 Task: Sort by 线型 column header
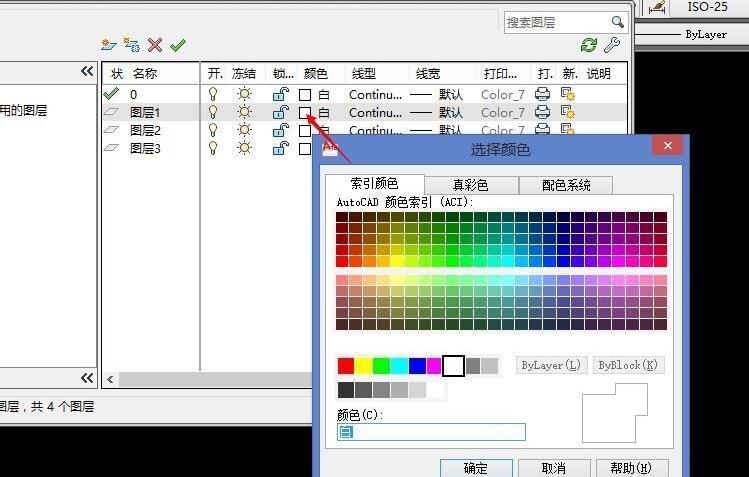pos(364,74)
